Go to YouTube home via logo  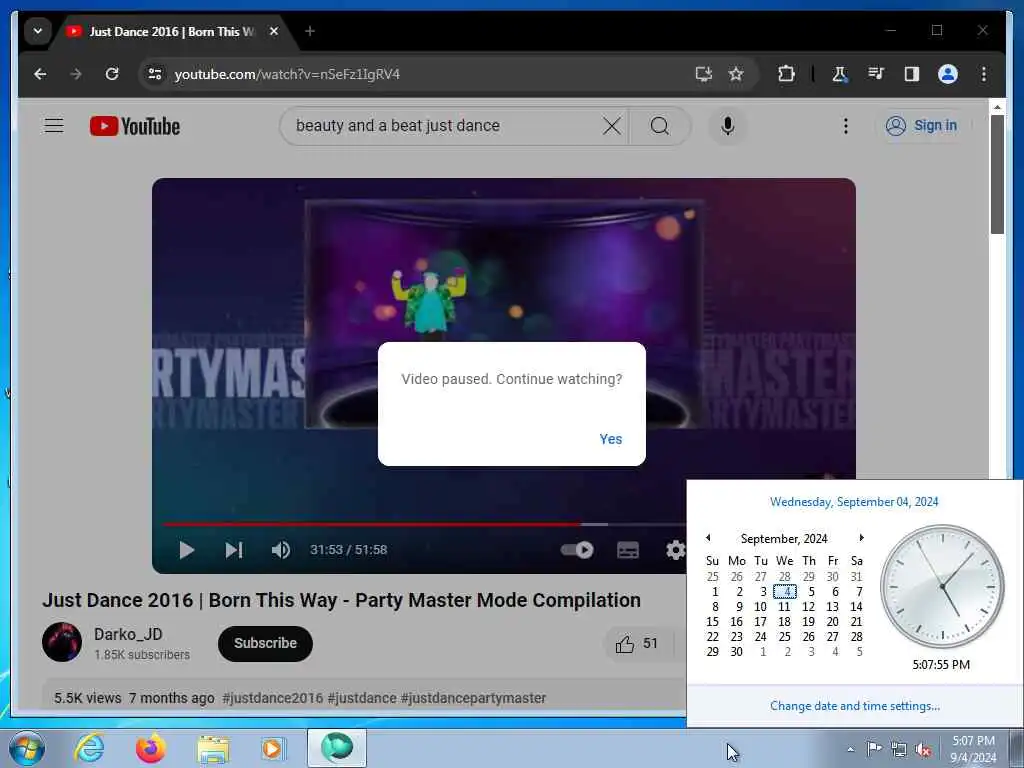[135, 126]
